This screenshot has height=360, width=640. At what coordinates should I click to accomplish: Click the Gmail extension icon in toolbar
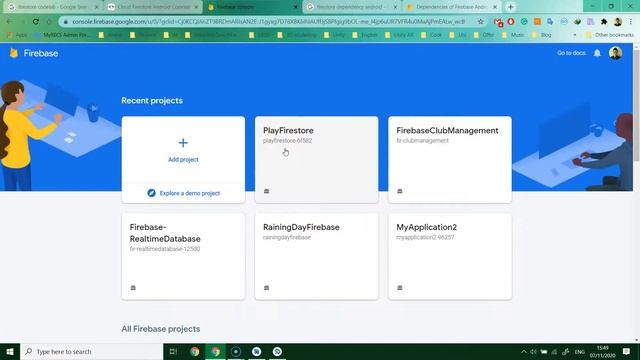click(498, 22)
